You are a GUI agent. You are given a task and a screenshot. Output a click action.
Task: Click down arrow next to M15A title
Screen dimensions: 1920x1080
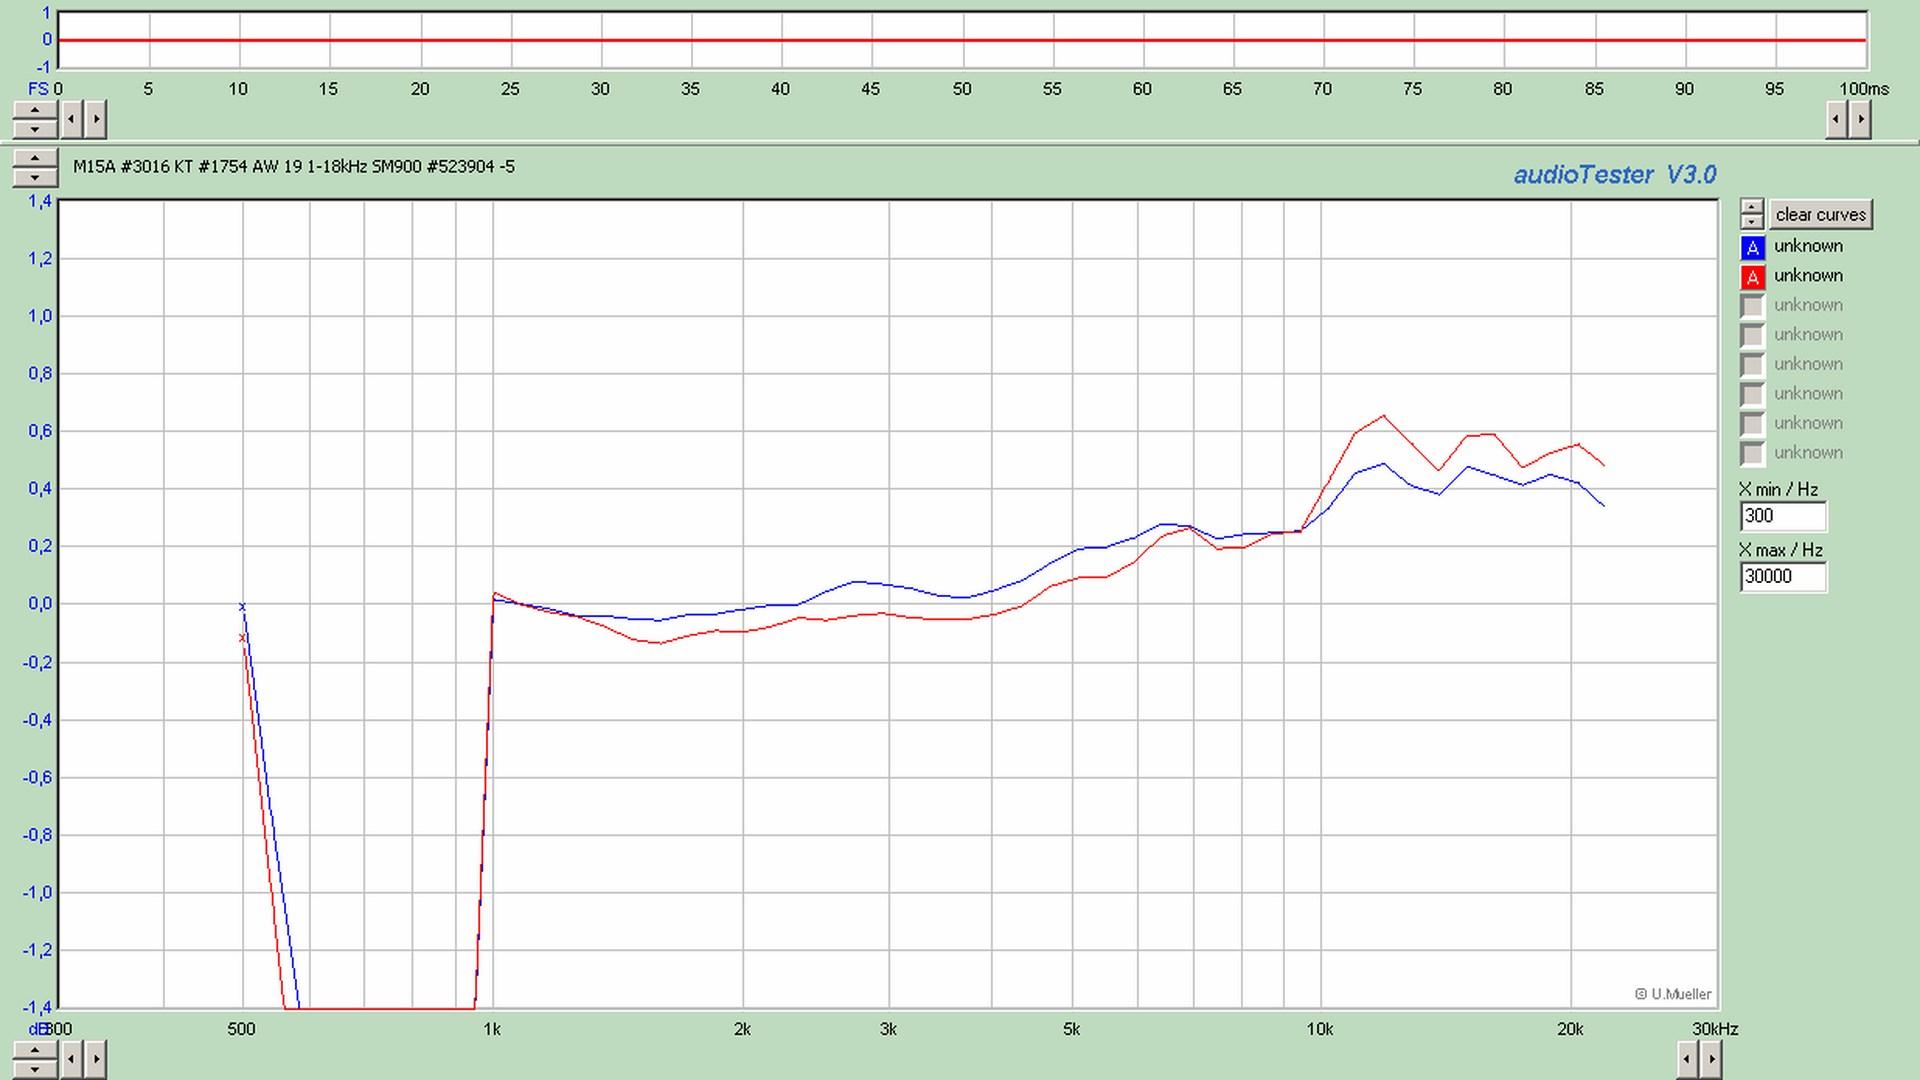tap(35, 178)
